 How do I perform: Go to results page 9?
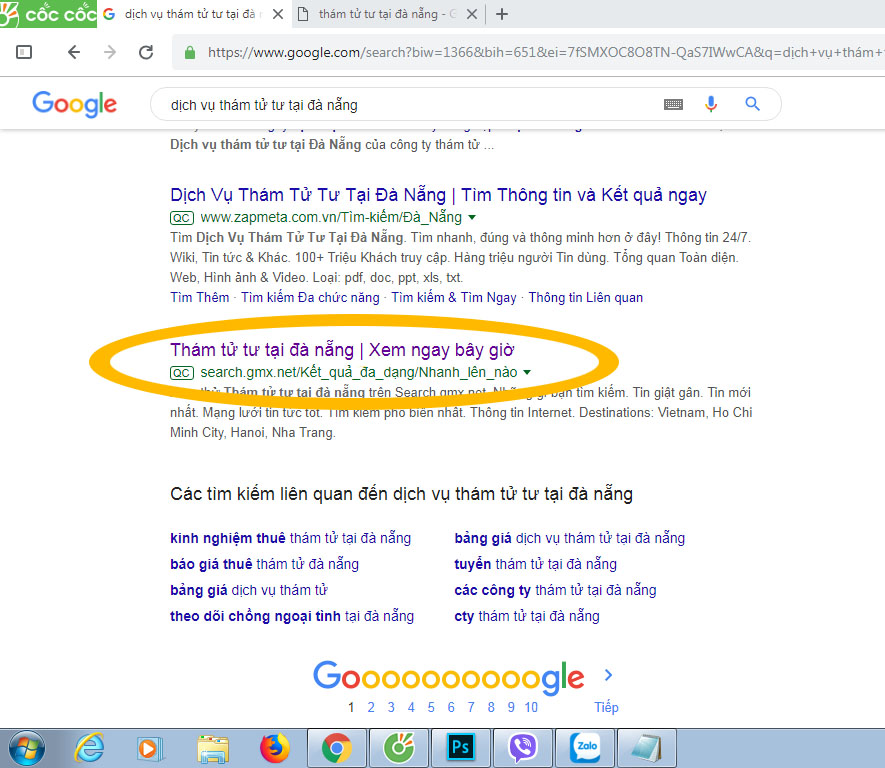click(x=511, y=708)
